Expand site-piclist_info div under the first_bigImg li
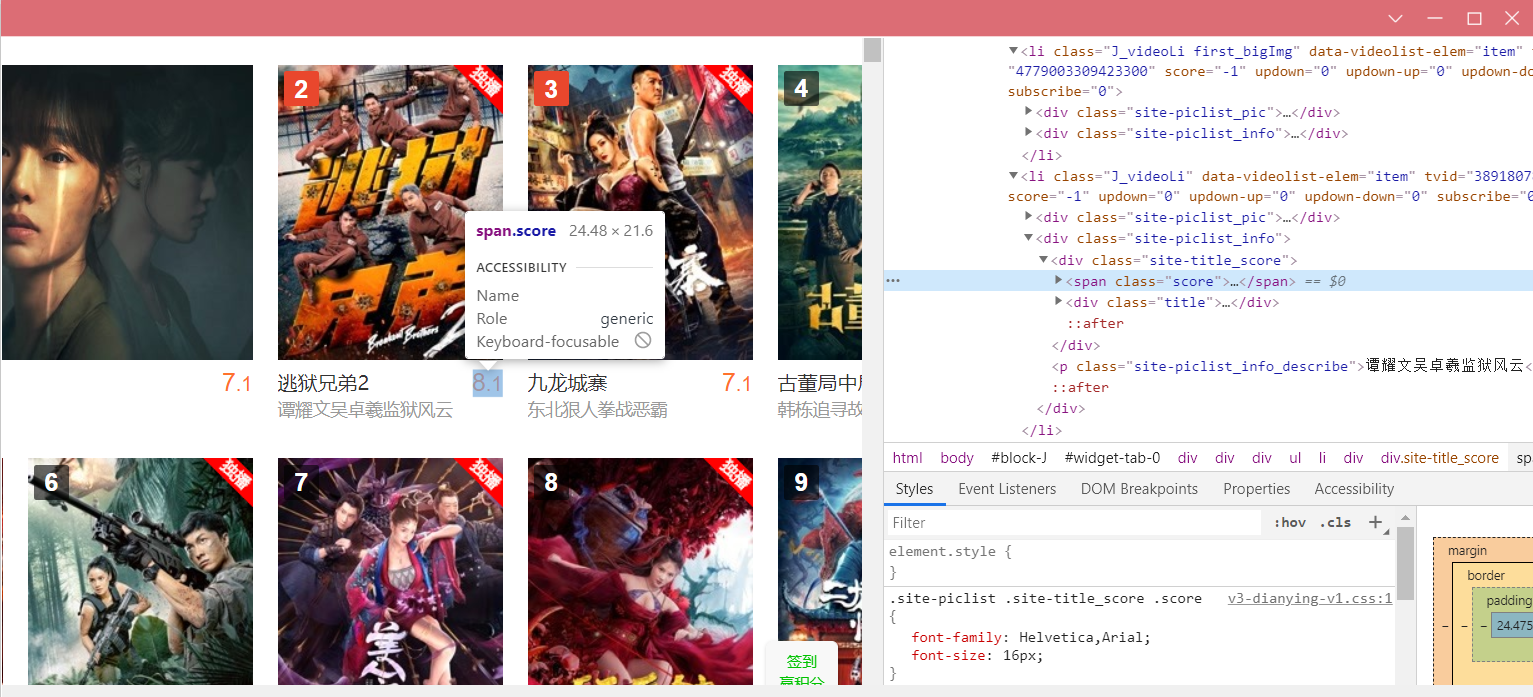This screenshot has height=697, width=1533. click(x=1029, y=133)
